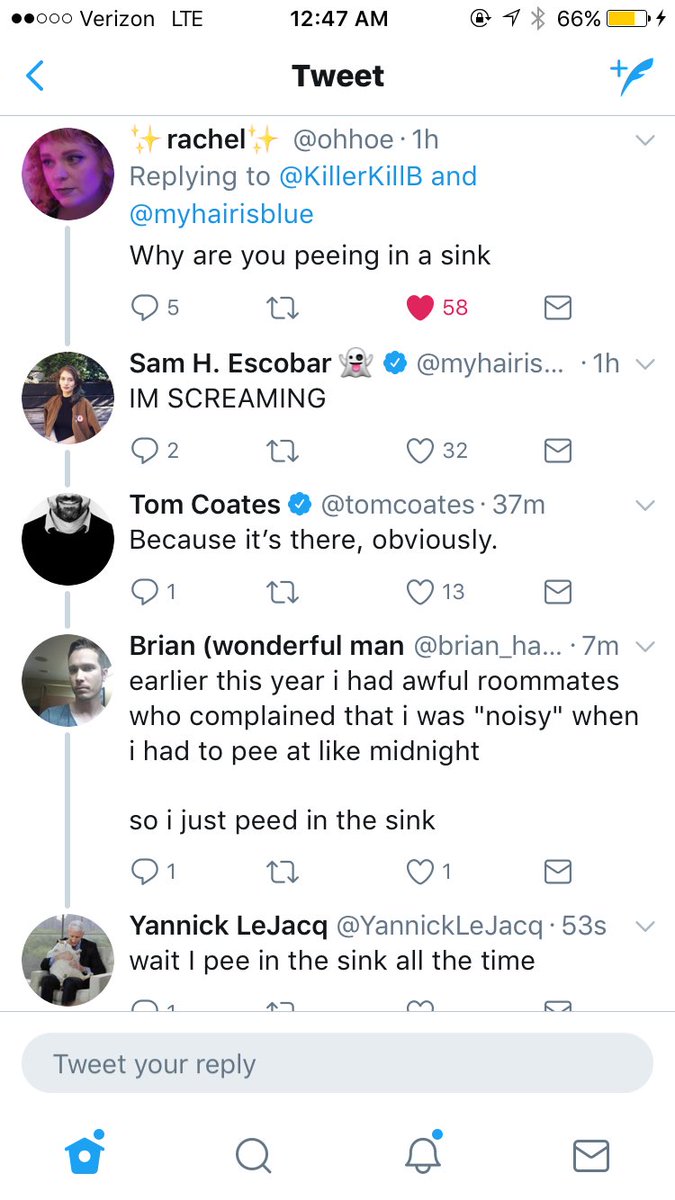The image size is (675, 1200).
Task: View Brian's profile picture
Action: (67, 680)
